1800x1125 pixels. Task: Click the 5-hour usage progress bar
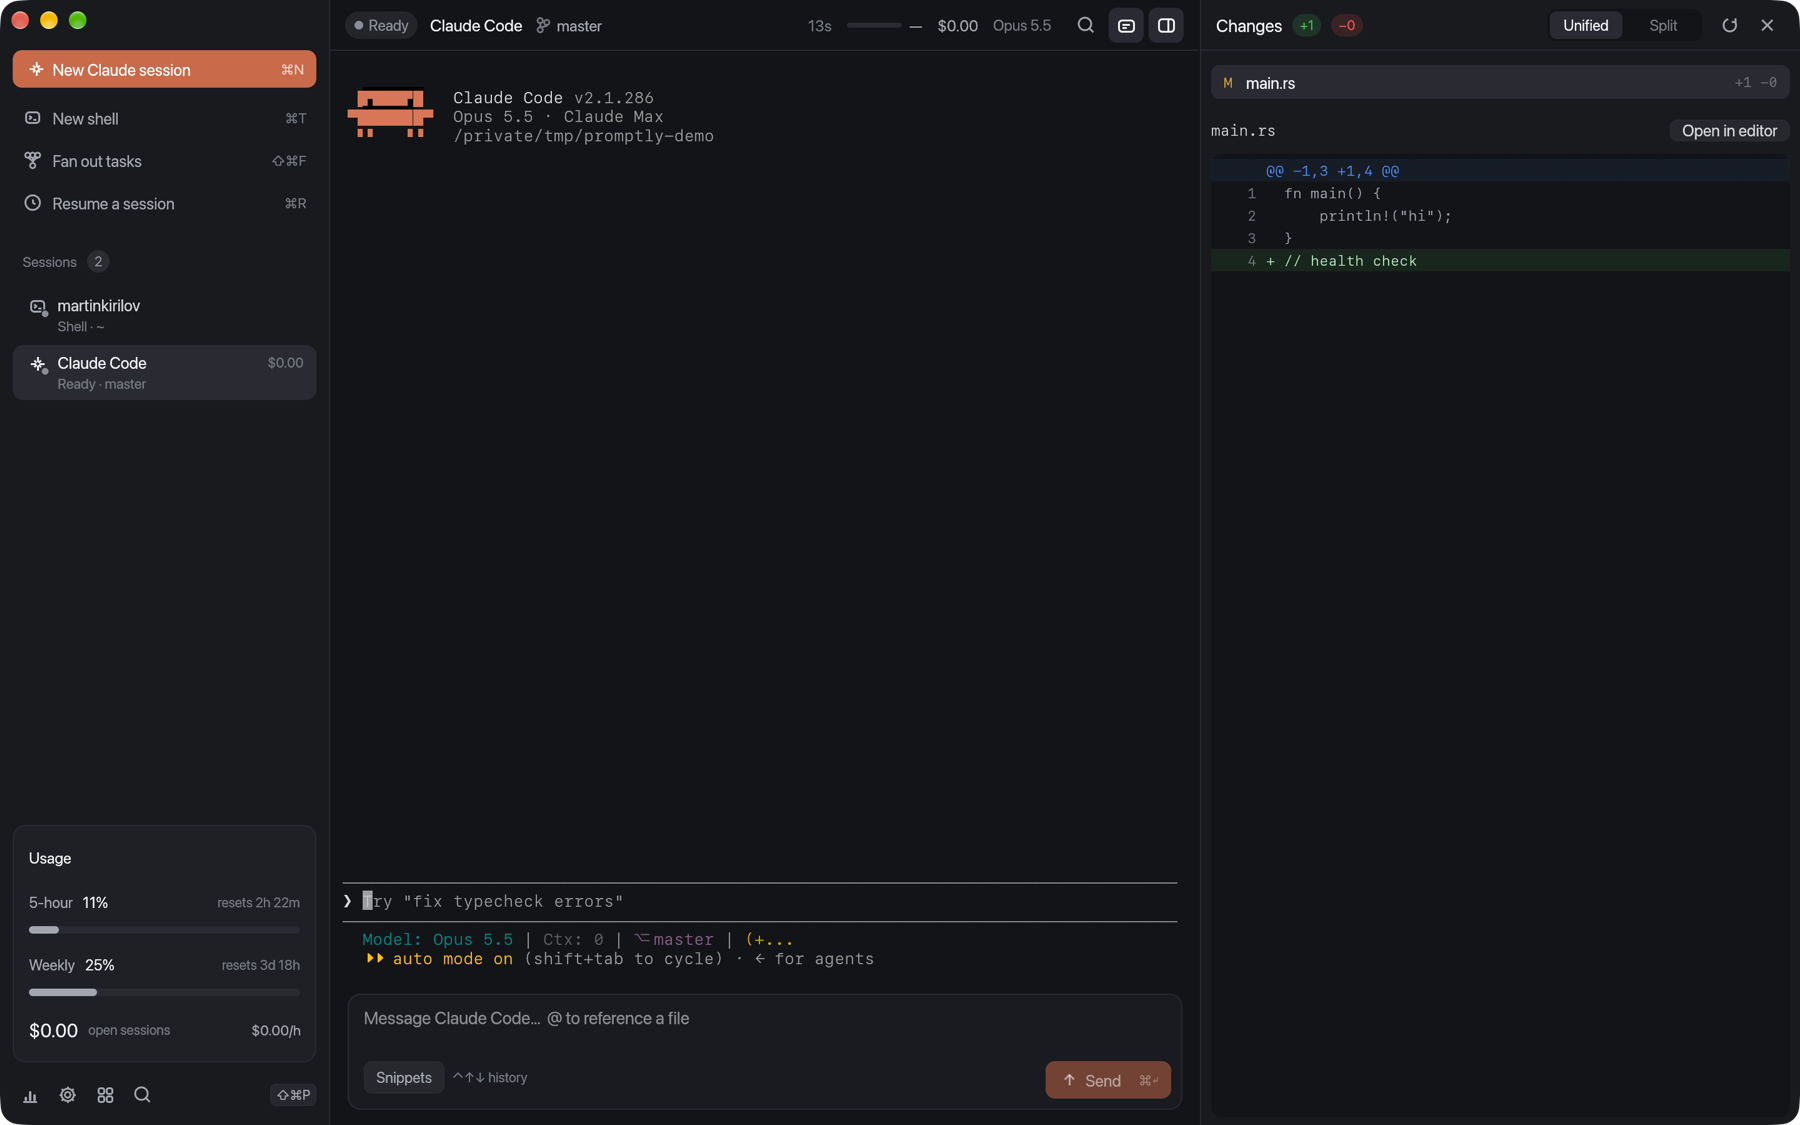tap(164, 930)
